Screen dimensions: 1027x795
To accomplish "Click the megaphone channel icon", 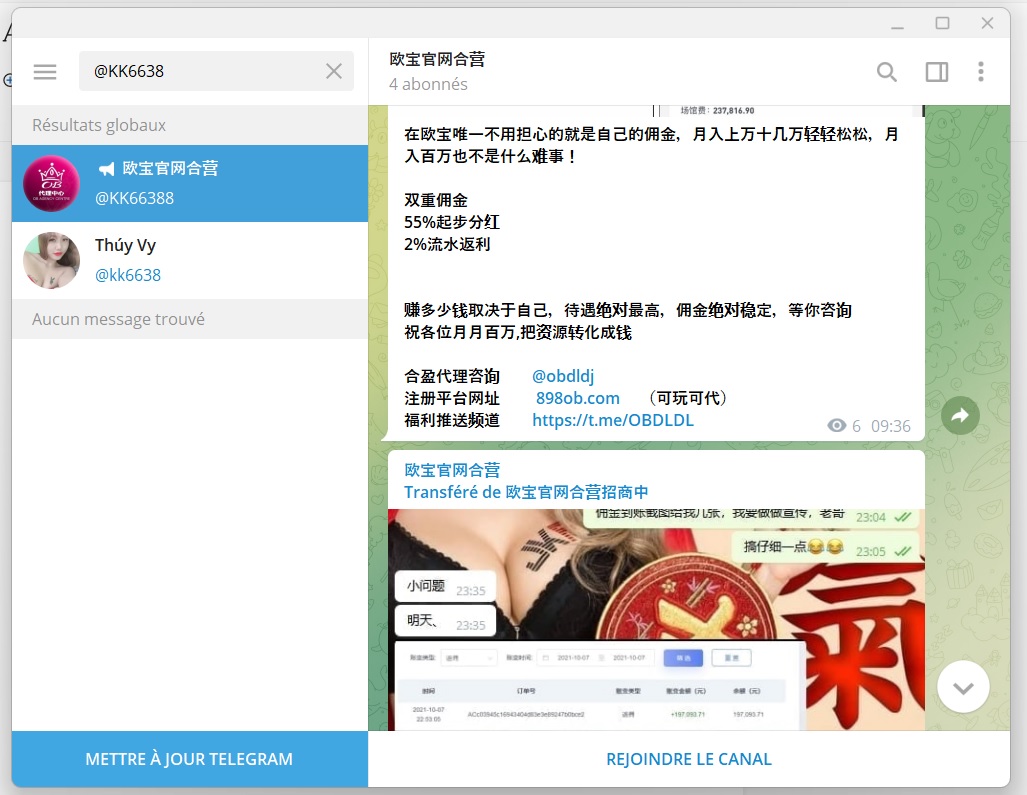I will 106,169.
